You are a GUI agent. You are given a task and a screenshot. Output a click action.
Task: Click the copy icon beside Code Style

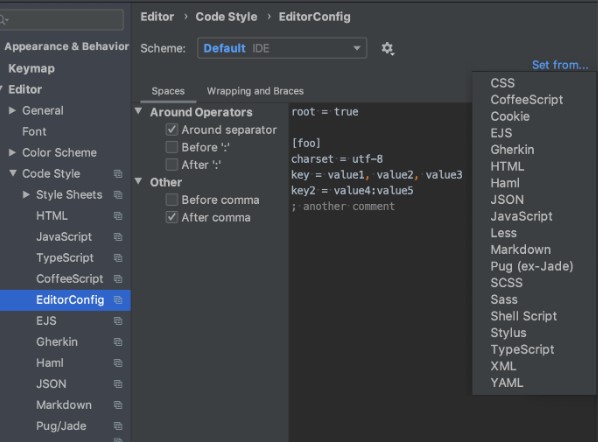coord(118,174)
